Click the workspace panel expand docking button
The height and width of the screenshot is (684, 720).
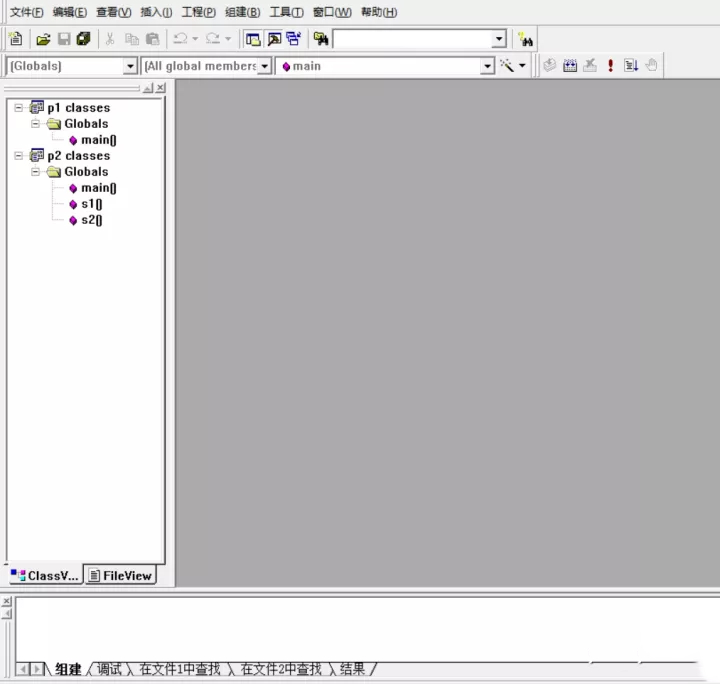point(148,88)
